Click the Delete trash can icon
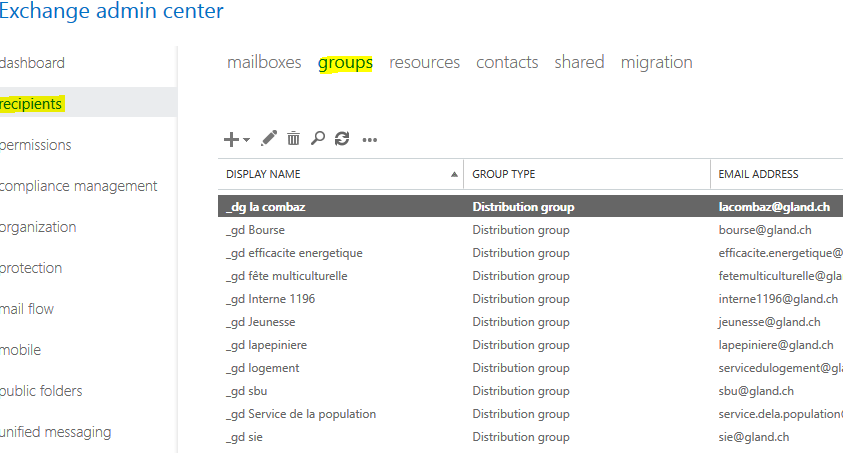This screenshot has width=843, height=453. (293, 139)
